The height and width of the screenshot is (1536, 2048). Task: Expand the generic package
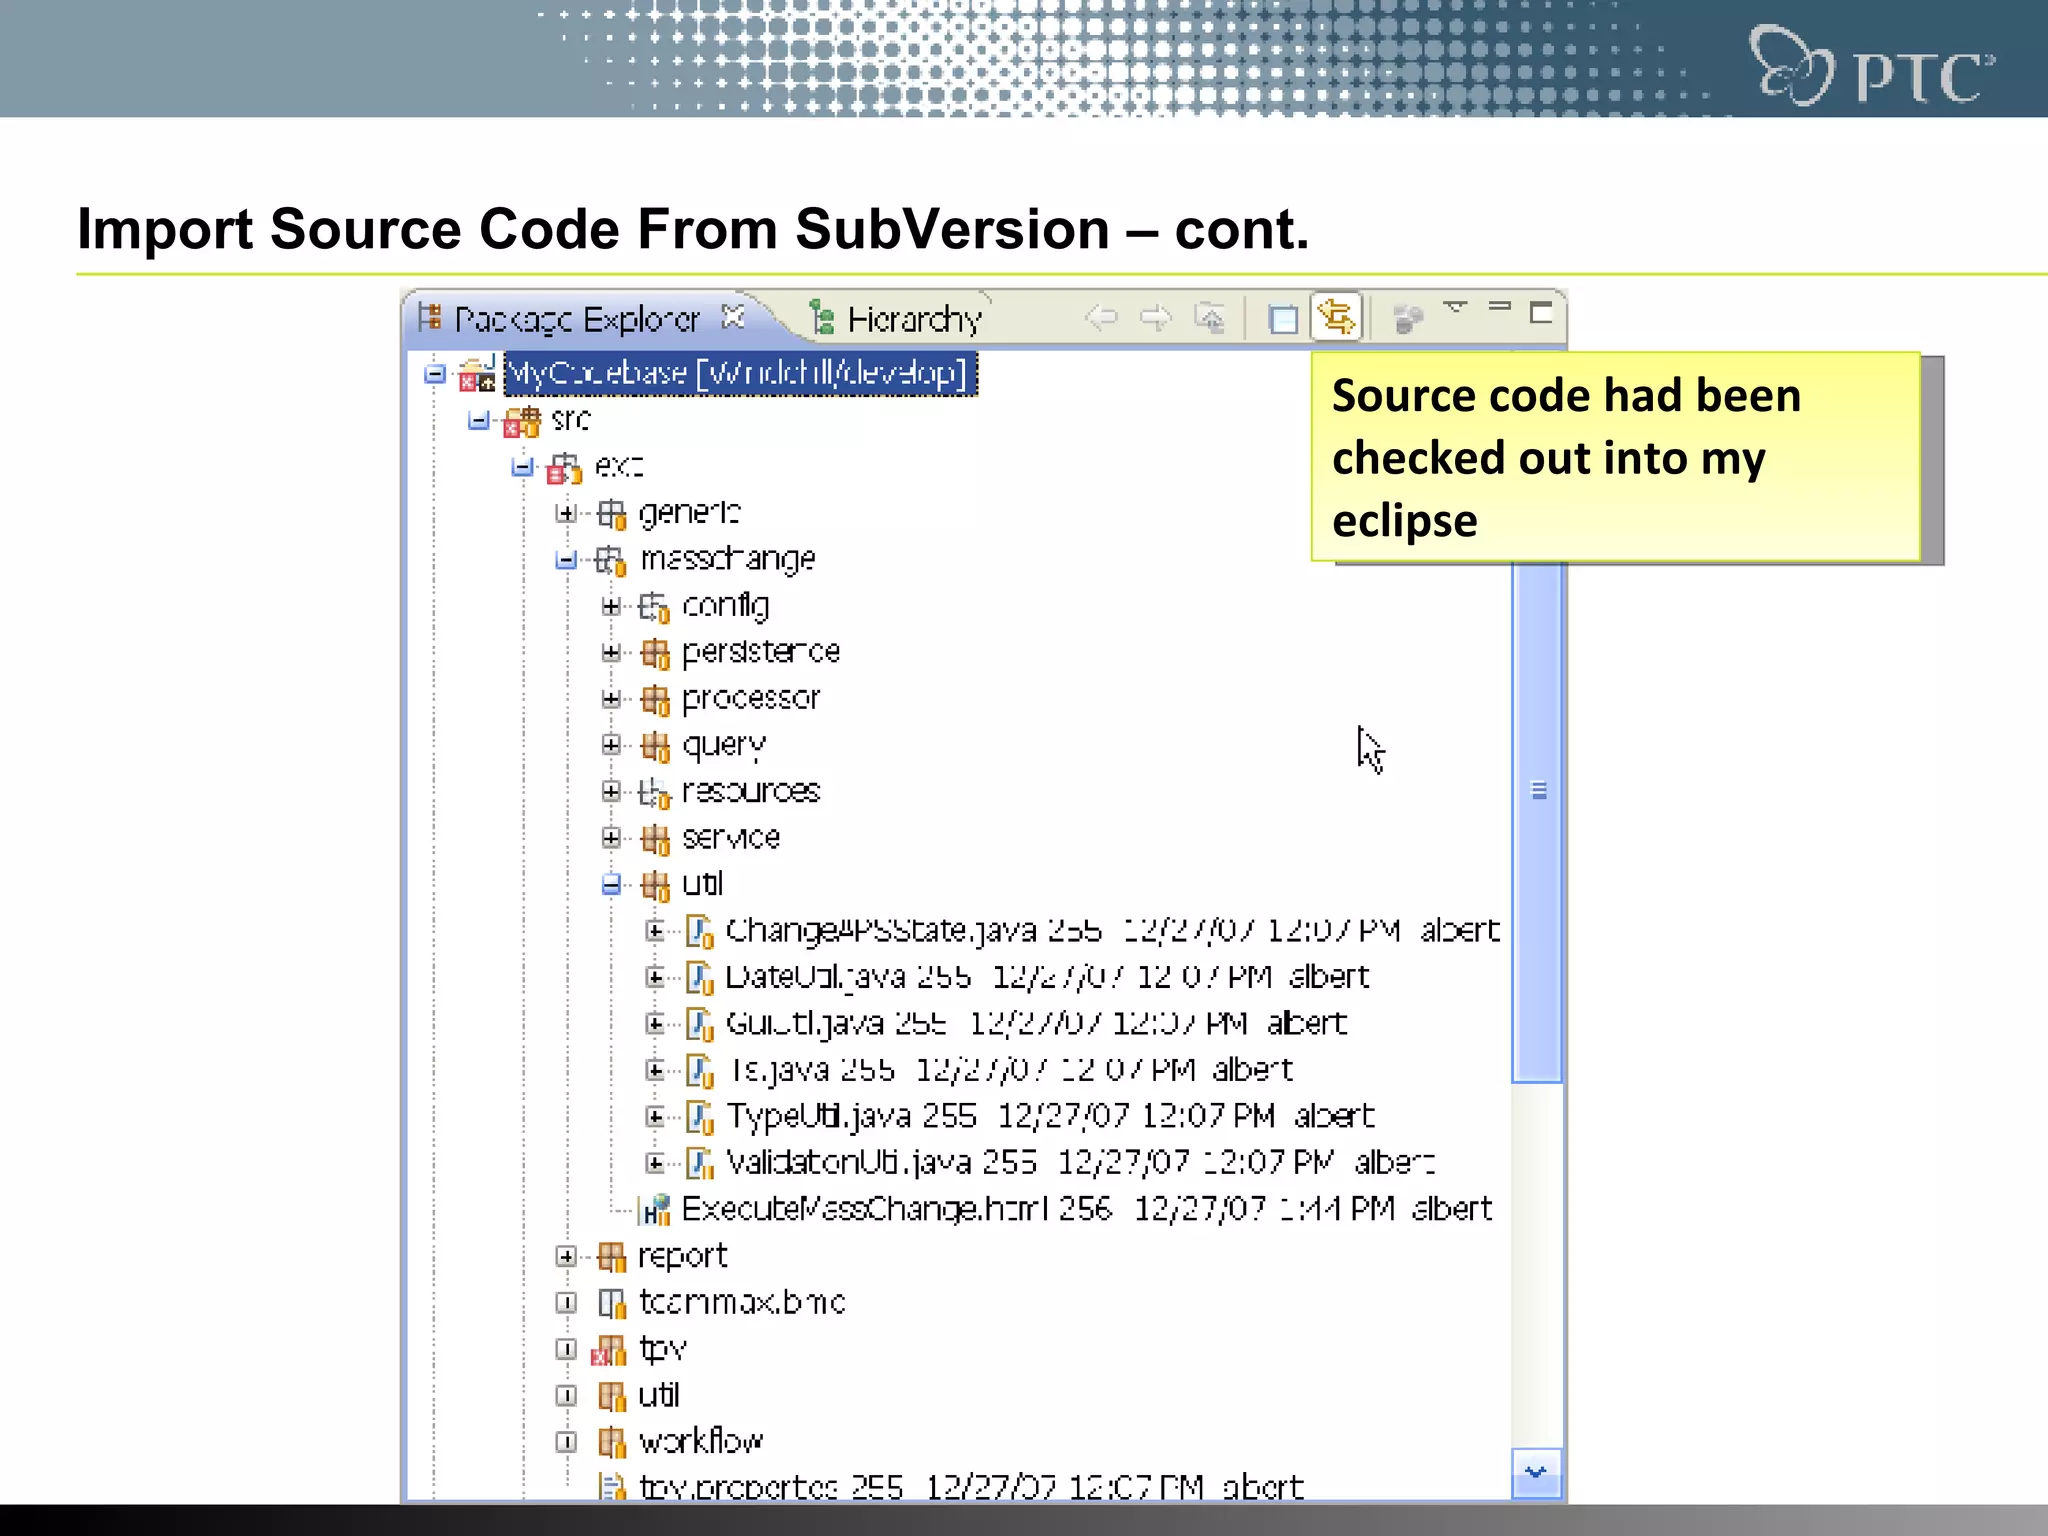(x=566, y=513)
